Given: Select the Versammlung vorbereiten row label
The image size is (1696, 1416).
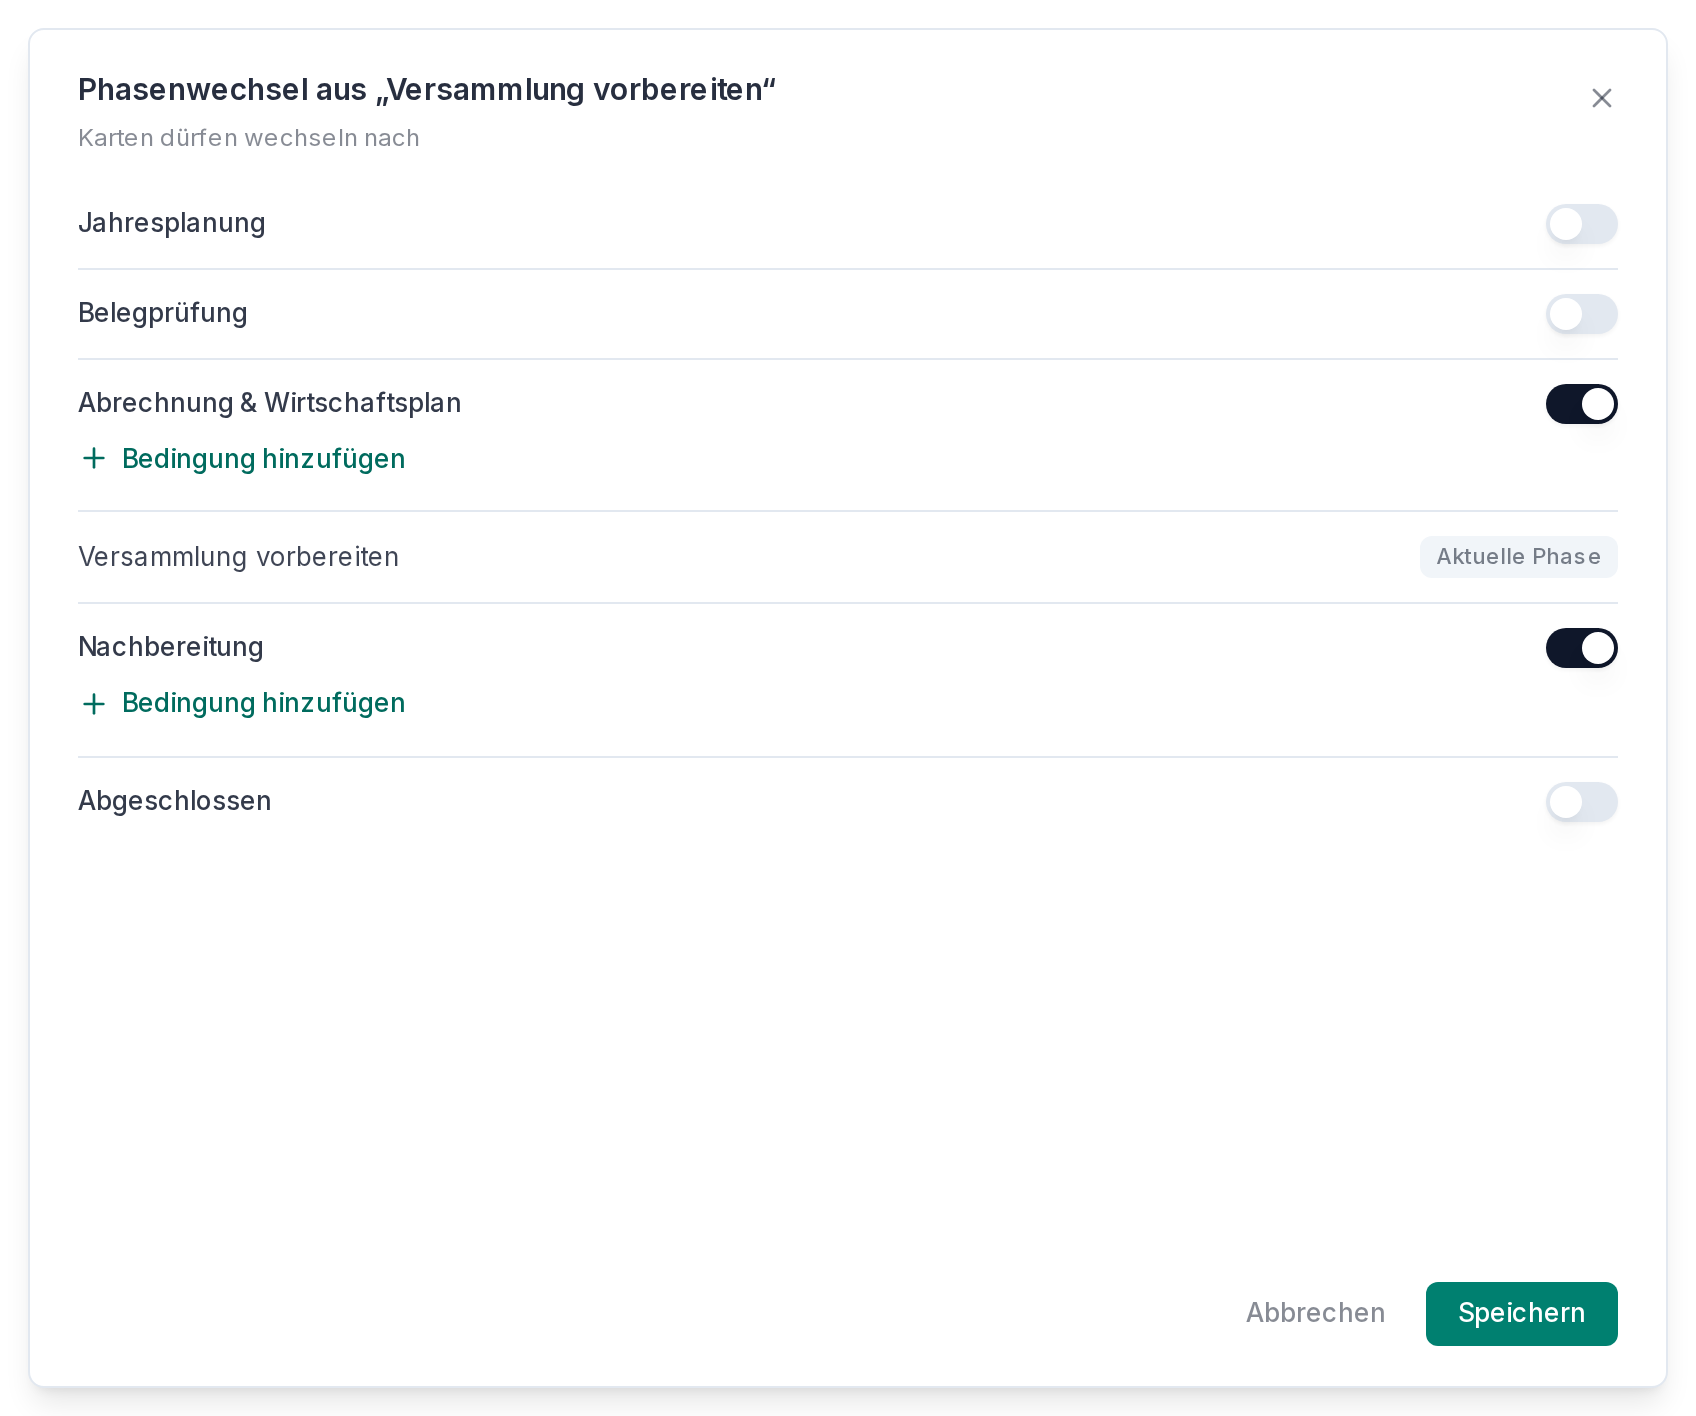Looking at the screenshot, I should [x=238, y=557].
